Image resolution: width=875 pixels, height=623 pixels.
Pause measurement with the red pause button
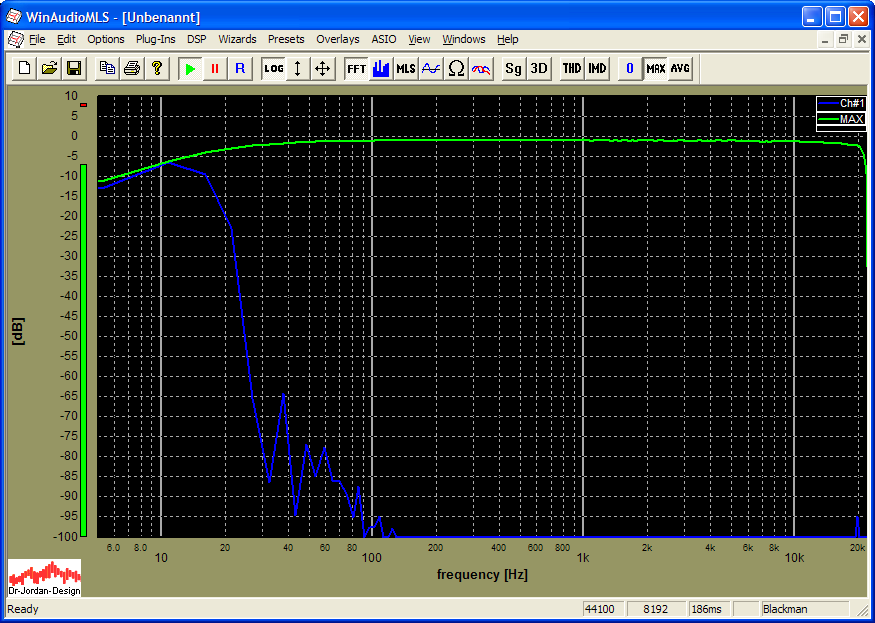click(214, 68)
